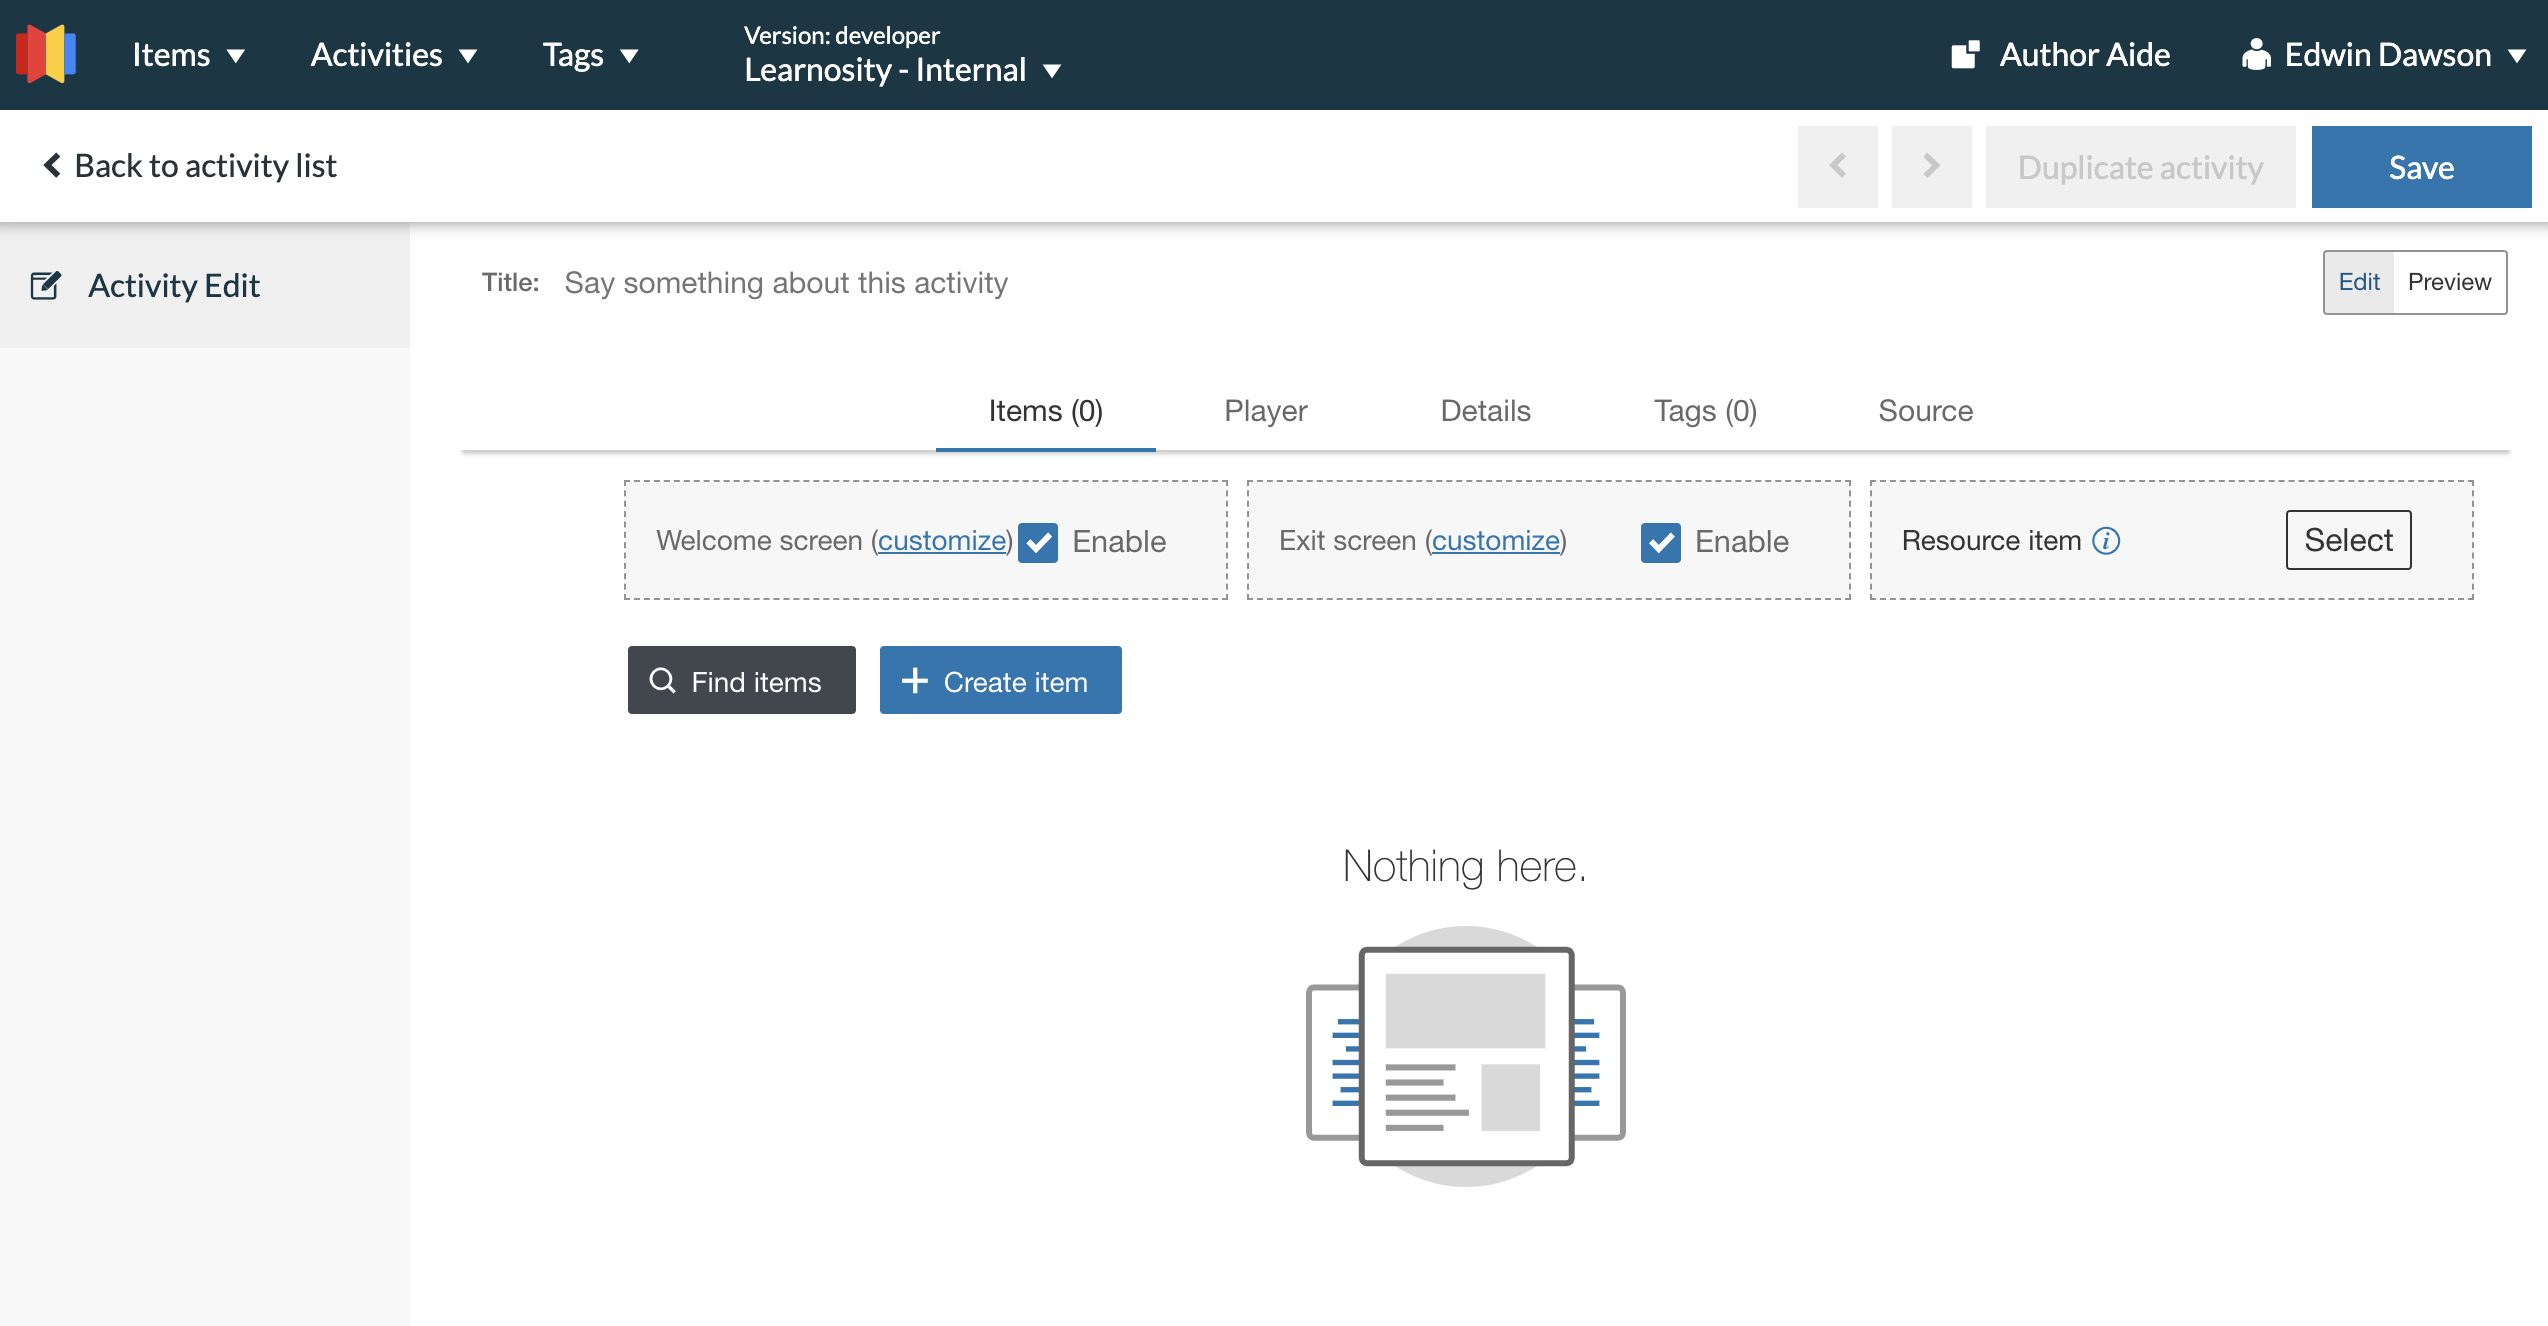Open customize for the Welcome screen
This screenshot has width=2548, height=1326.
[x=941, y=541]
